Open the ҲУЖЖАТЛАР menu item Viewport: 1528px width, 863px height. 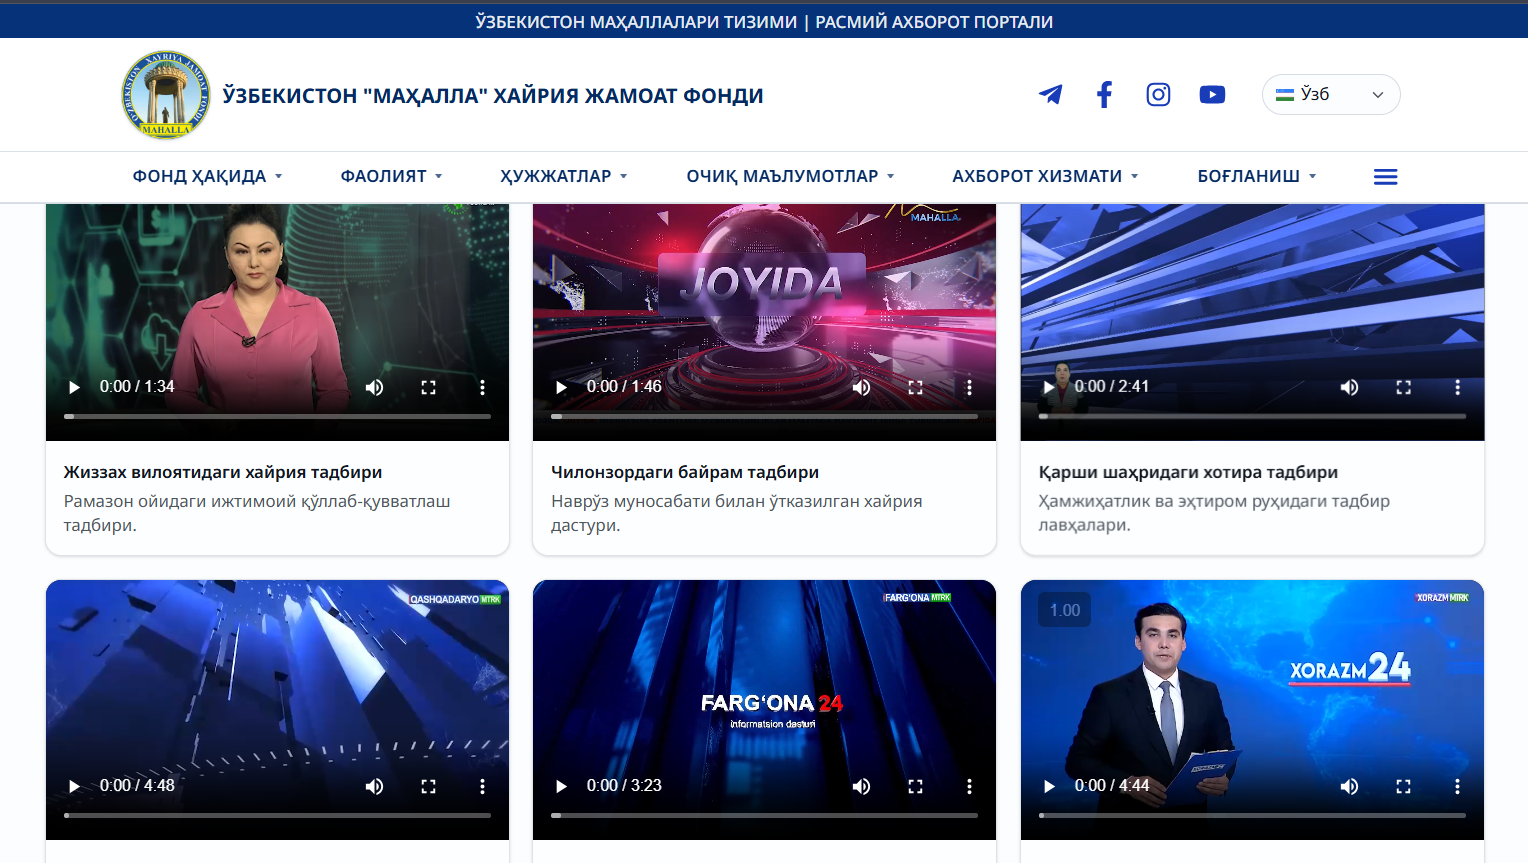[x=564, y=176]
